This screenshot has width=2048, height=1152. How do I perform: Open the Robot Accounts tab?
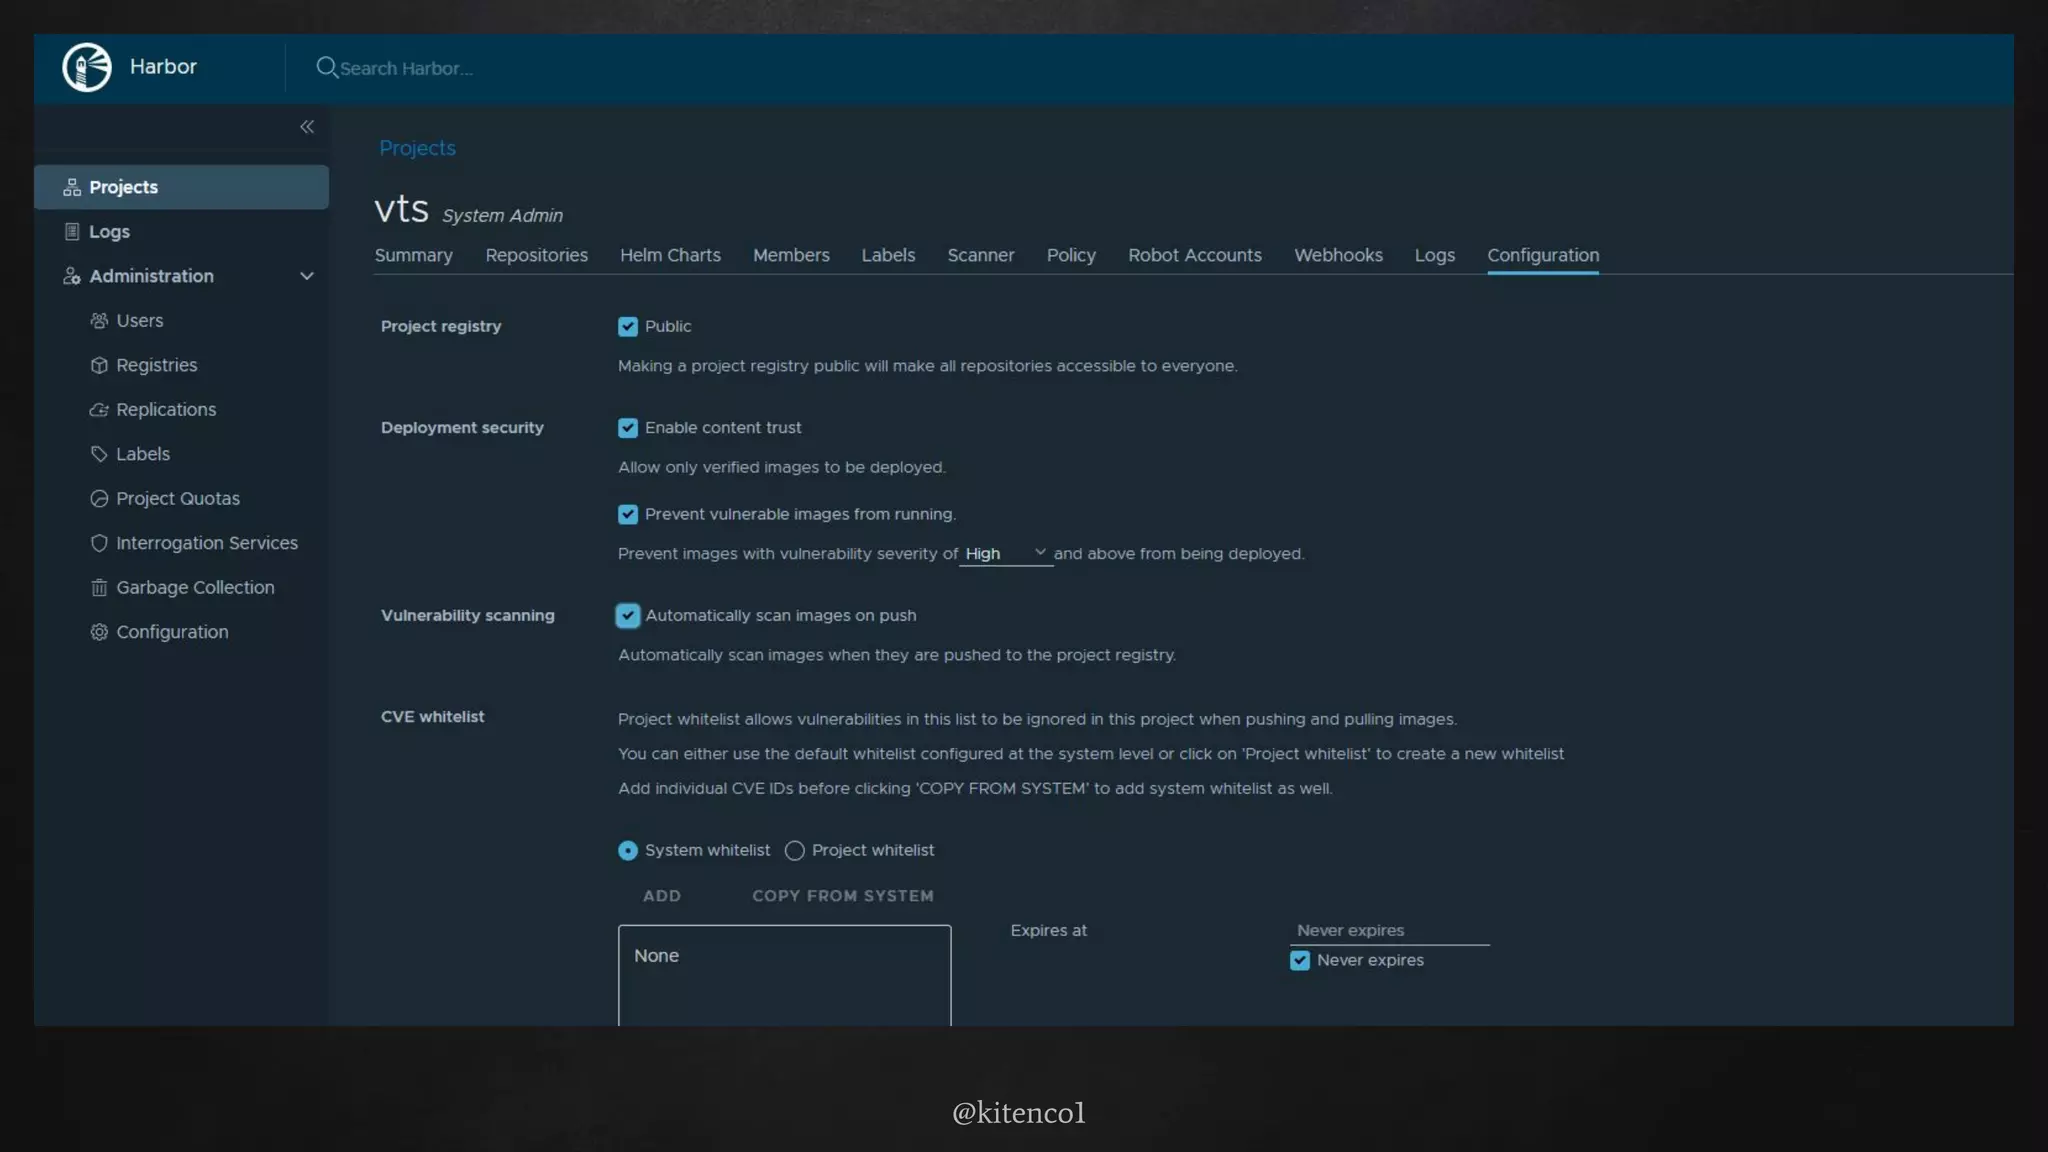point(1194,256)
